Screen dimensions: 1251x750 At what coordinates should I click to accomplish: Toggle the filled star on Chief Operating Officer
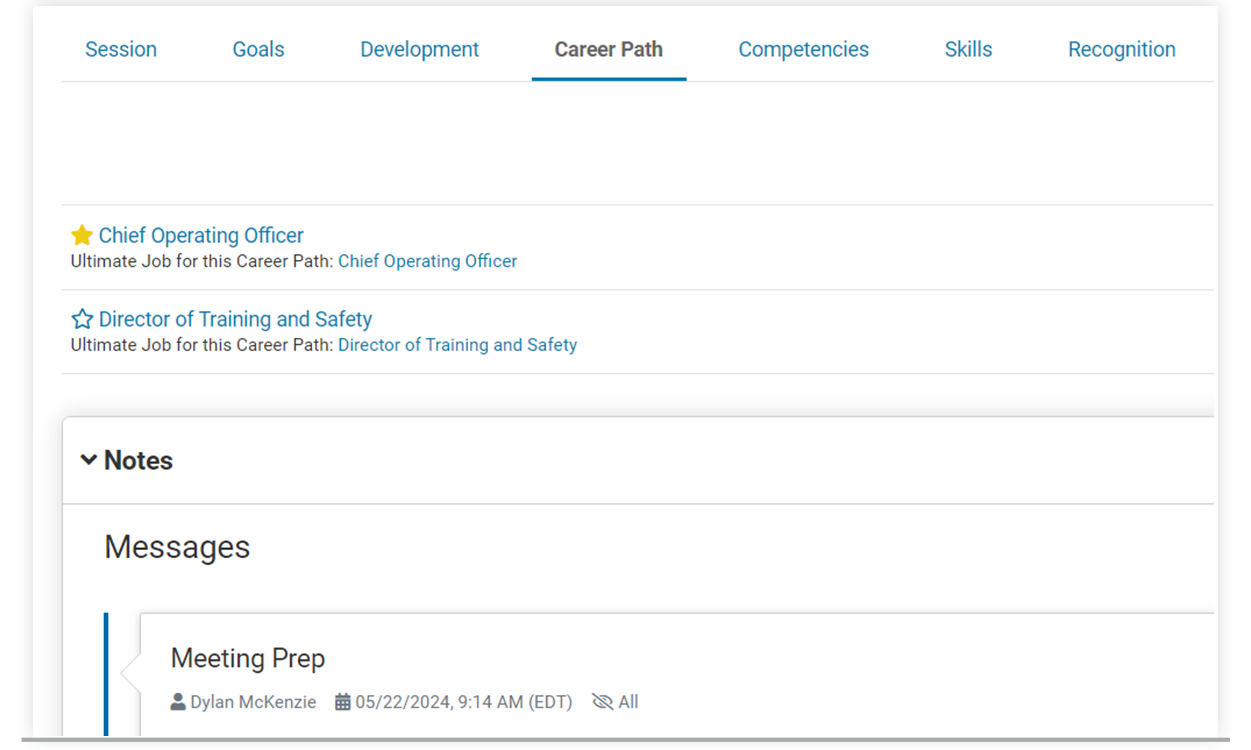coord(81,234)
